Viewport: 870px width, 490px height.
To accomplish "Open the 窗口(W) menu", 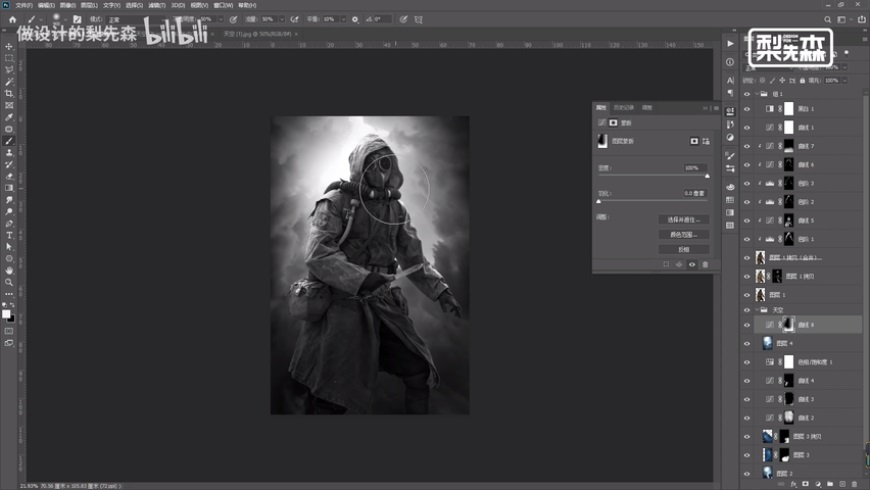I will 224,5.
